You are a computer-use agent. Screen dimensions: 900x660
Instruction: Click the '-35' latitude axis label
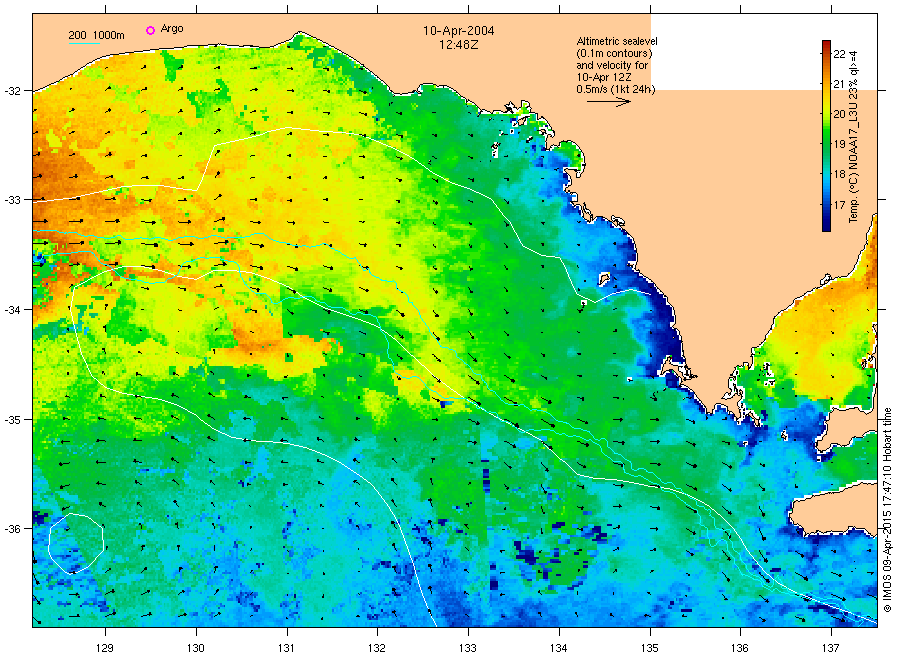(x=12, y=420)
